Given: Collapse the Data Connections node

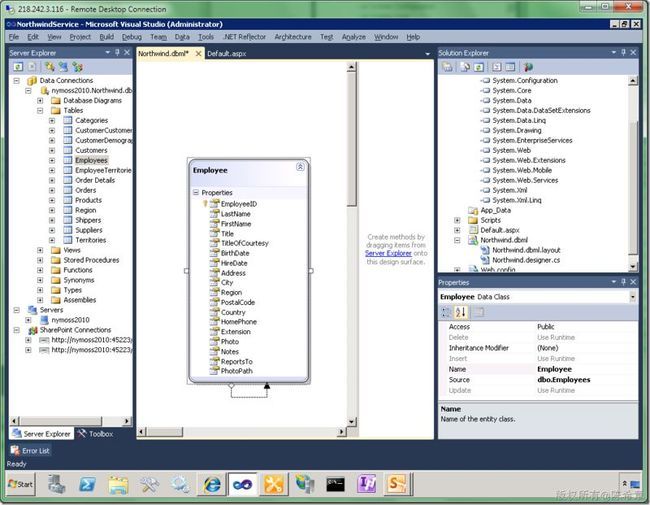Looking at the screenshot, I should tap(17, 80).
